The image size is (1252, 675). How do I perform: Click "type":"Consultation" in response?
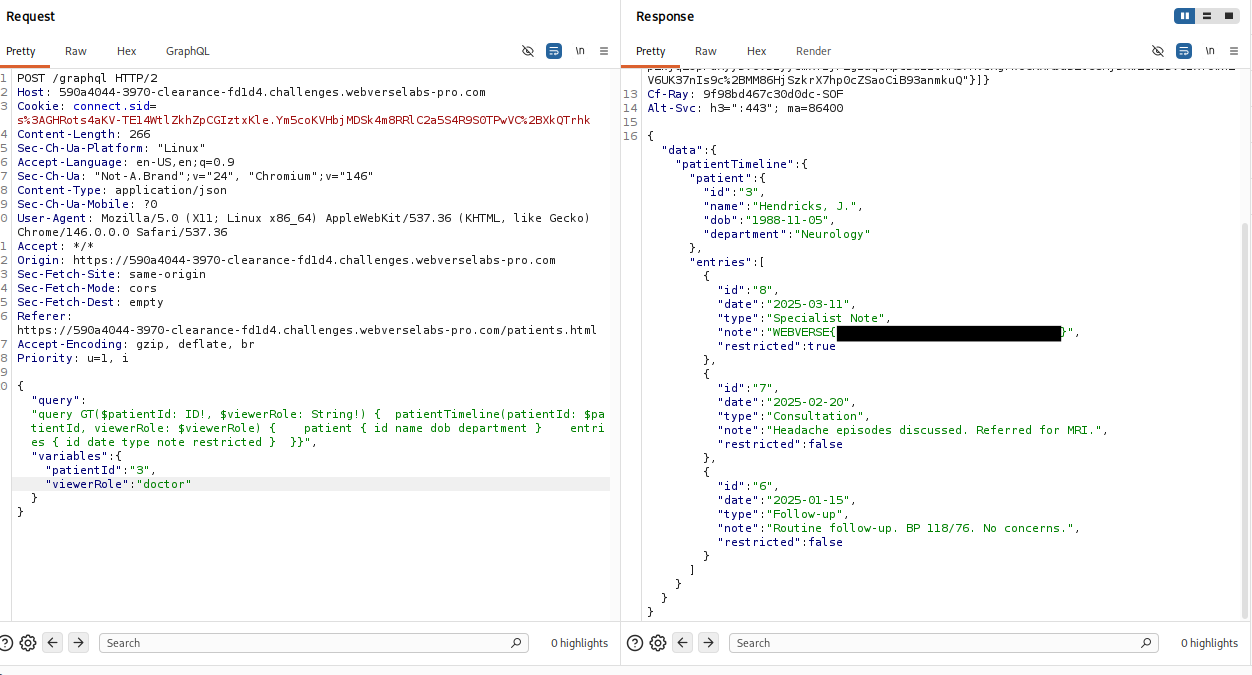pyautogui.click(x=794, y=416)
